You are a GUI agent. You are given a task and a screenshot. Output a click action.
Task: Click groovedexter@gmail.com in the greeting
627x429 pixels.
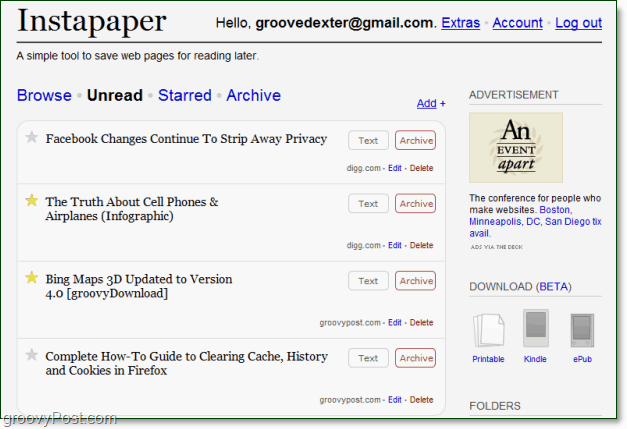[x=344, y=23]
